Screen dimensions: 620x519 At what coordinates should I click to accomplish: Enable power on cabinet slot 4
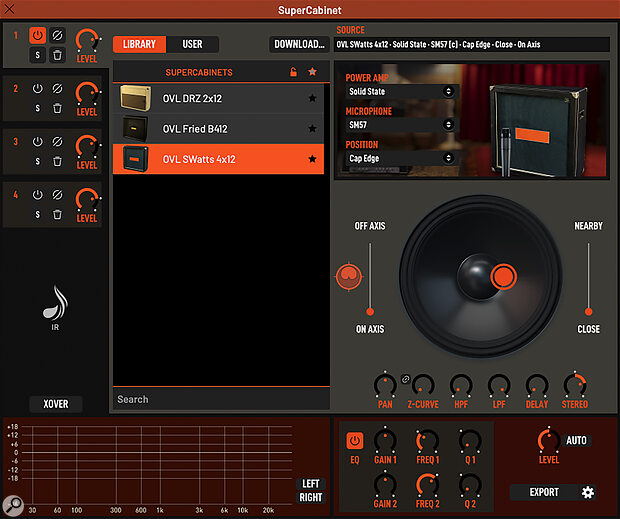coord(37,196)
